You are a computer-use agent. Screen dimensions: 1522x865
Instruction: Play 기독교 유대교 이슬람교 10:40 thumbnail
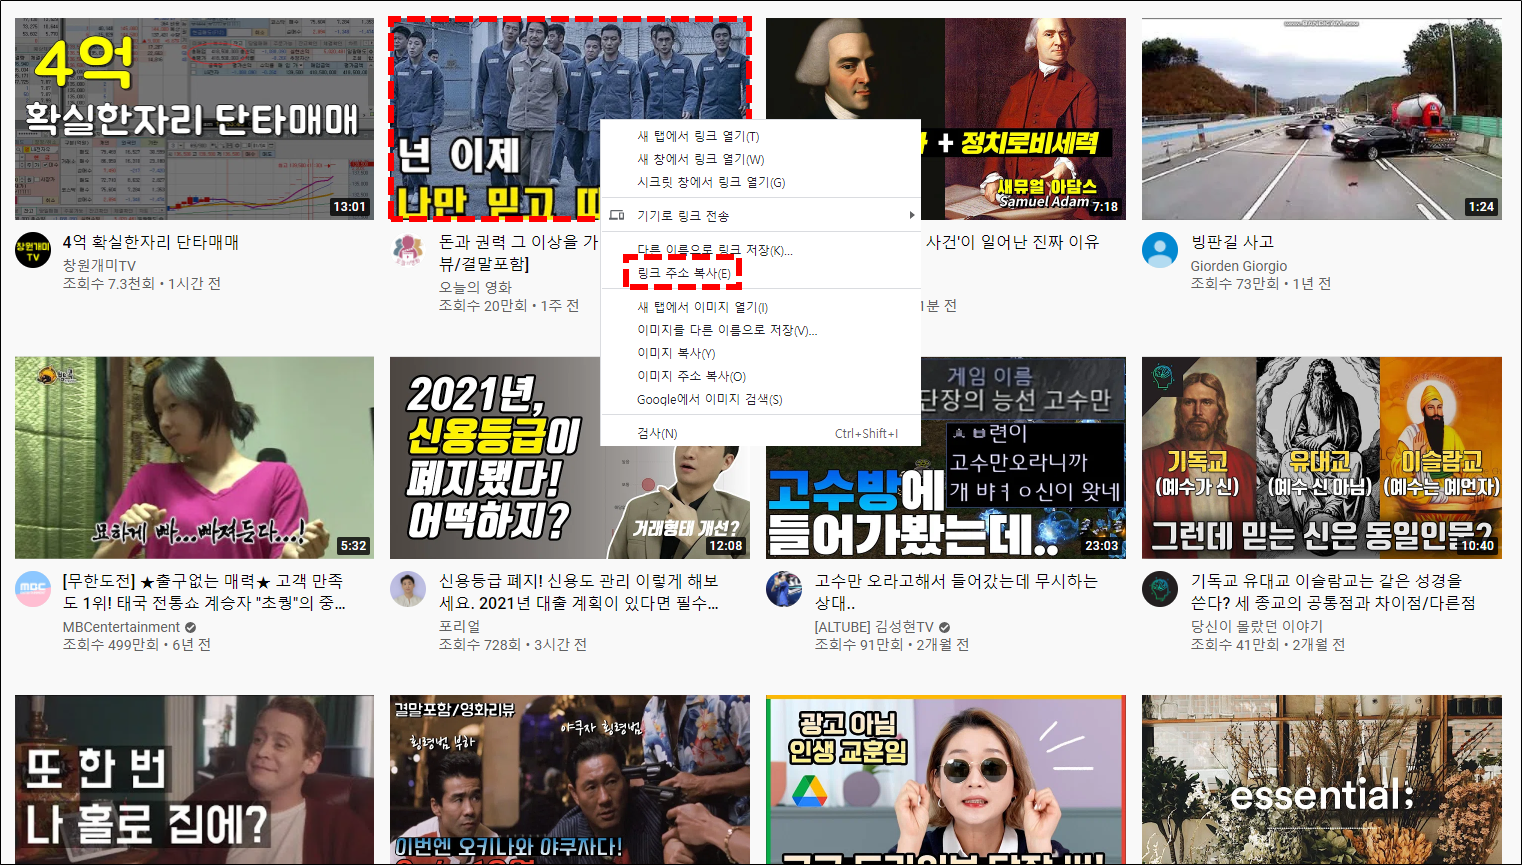[x=1321, y=457]
